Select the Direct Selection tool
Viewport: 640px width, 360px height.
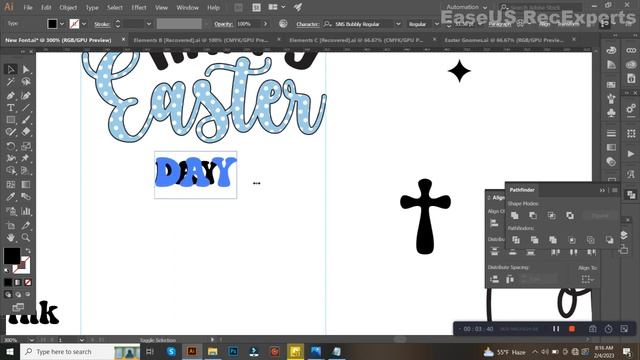point(26,69)
